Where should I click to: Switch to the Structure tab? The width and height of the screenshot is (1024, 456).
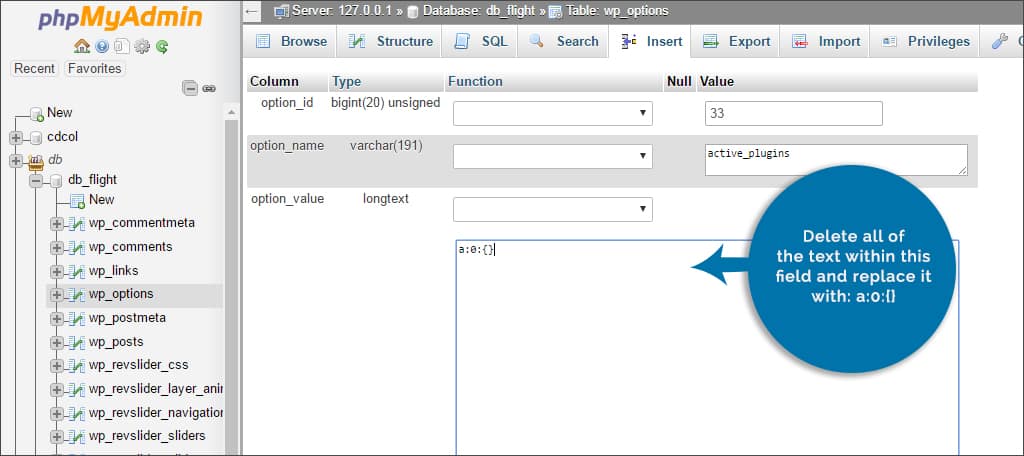coord(390,41)
